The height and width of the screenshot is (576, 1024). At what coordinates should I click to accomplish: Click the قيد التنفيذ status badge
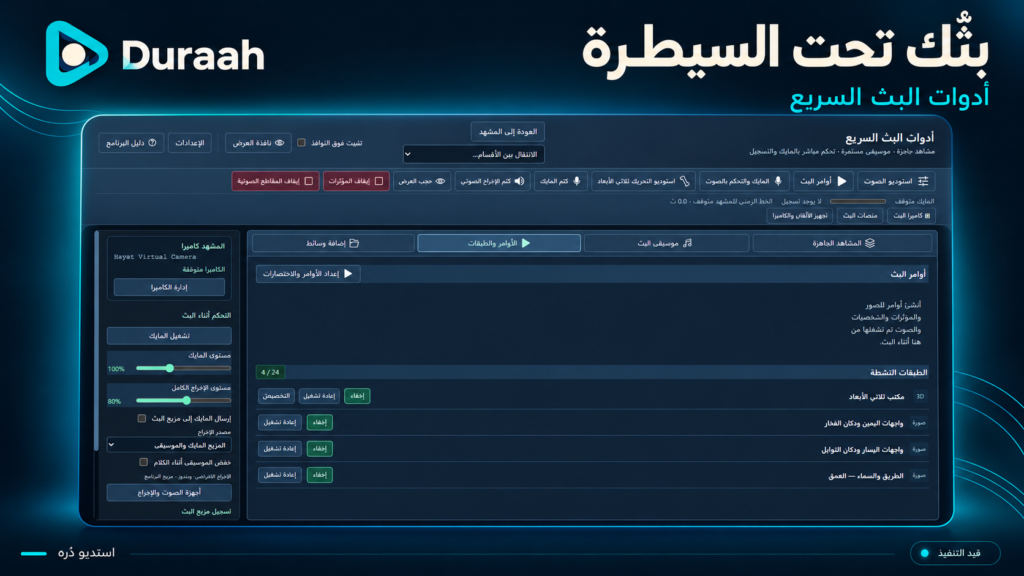(x=955, y=553)
